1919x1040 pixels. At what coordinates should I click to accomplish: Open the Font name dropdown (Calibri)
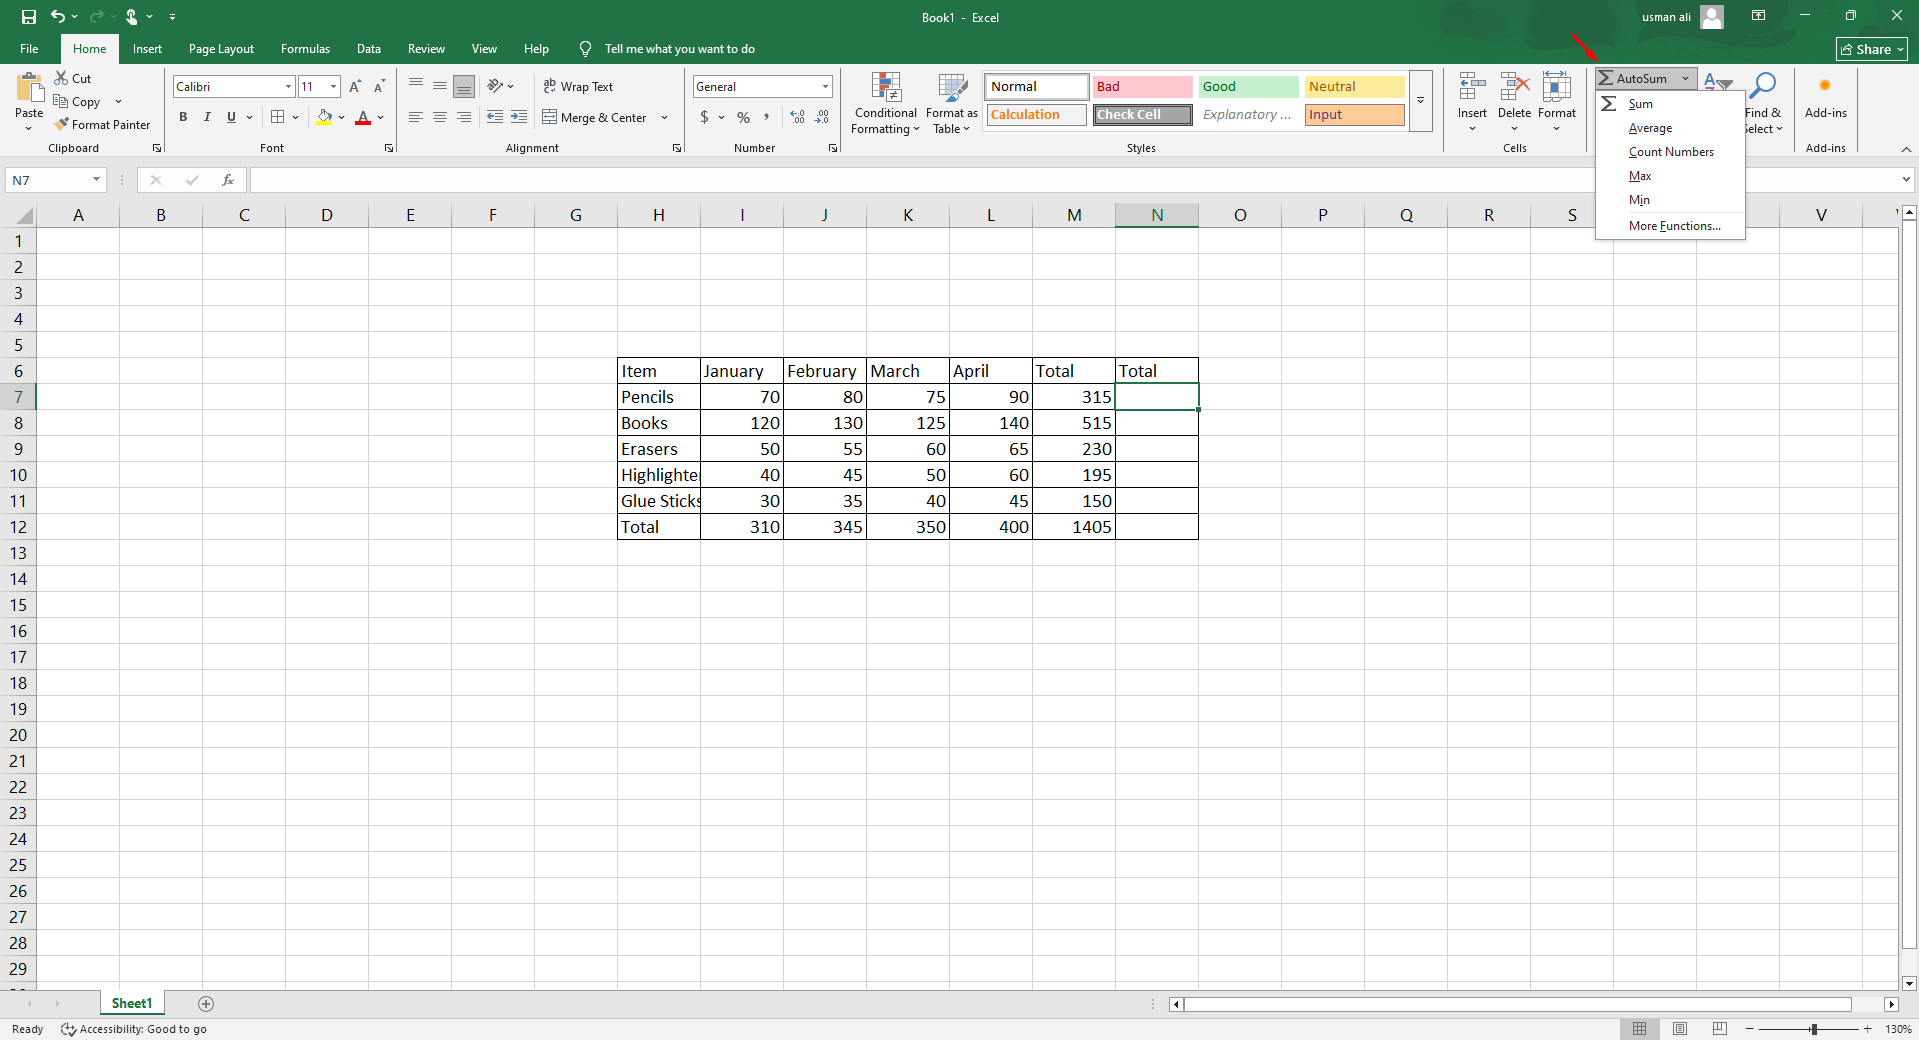[x=288, y=87]
